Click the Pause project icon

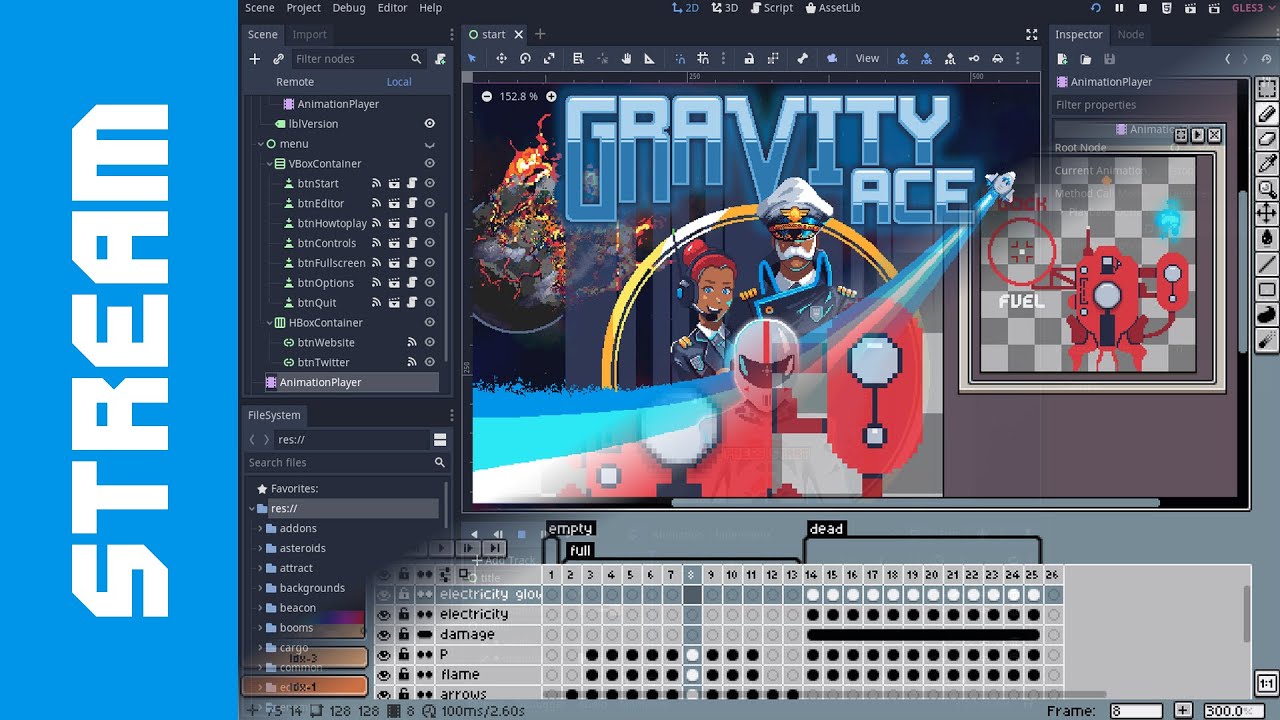[x=1120, y=8]
